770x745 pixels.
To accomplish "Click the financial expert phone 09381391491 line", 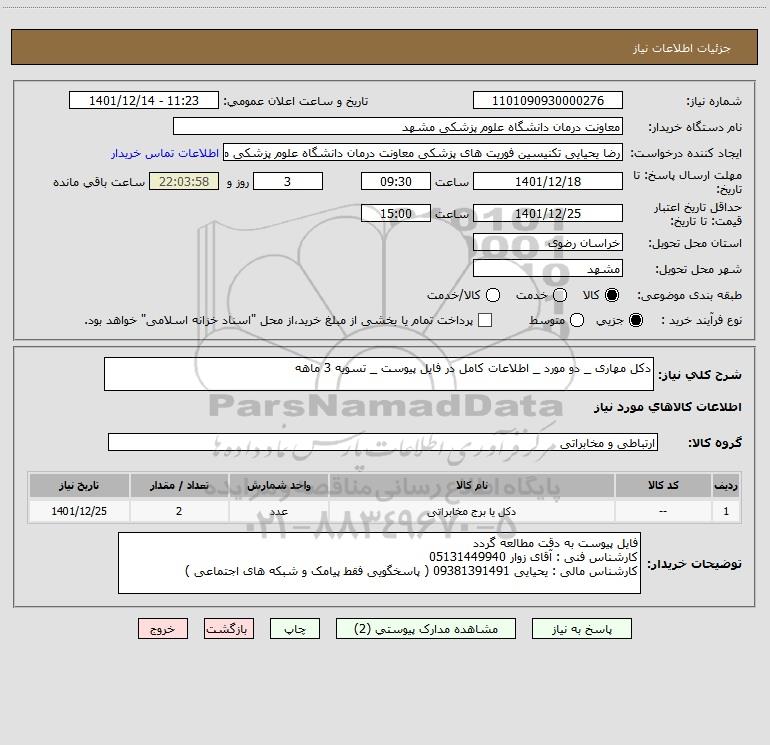I will tap(412, 571).
